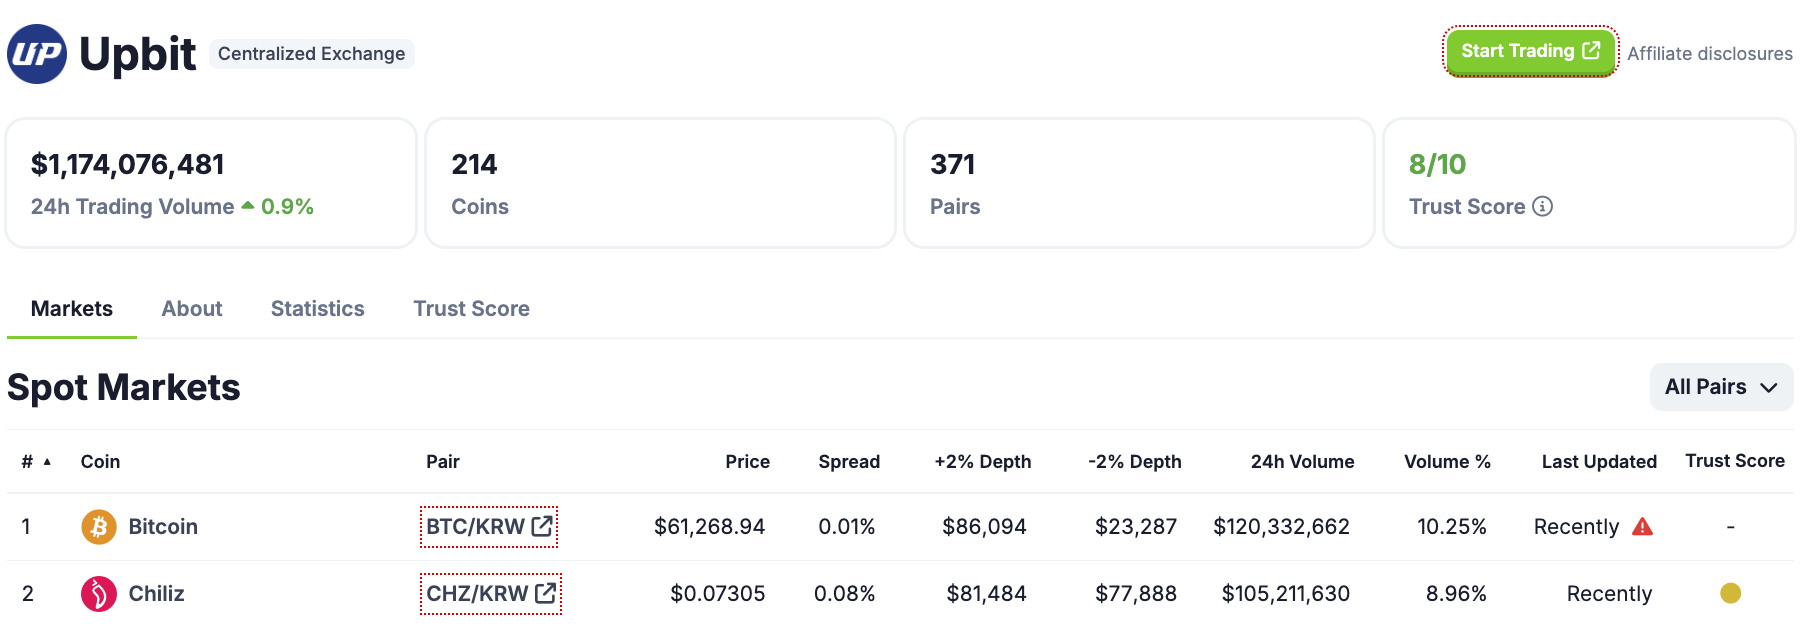Click the $1,174,076,481 trading volume value
Image resolution: width=1806 pixels, height=624 pixels.
point(128,165)
